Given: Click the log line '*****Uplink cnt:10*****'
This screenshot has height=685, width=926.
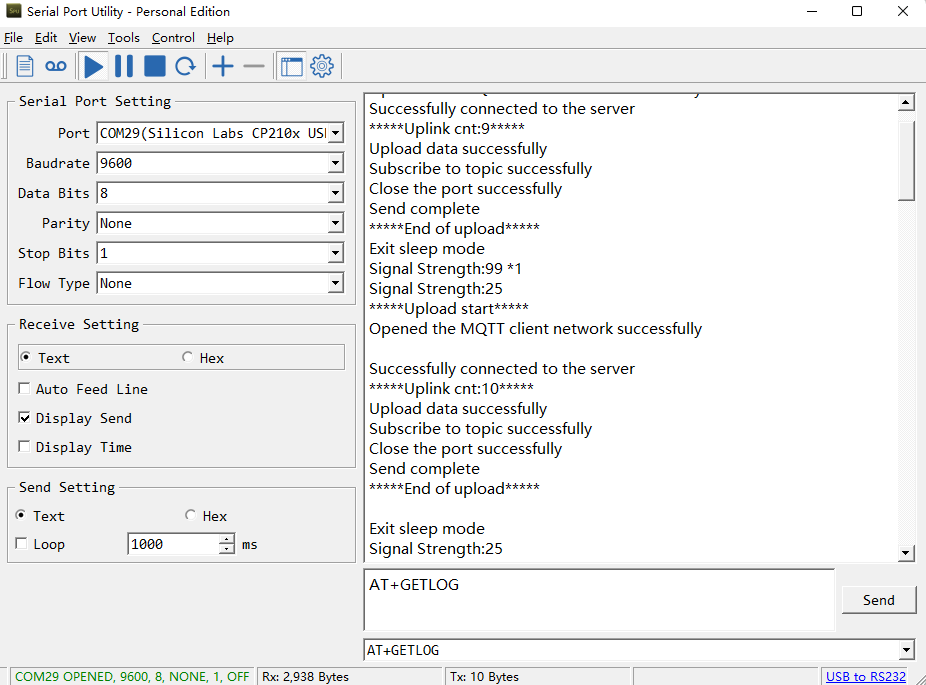Looking at the screenshot, I should pyautogui.click(x=451, y=389).
